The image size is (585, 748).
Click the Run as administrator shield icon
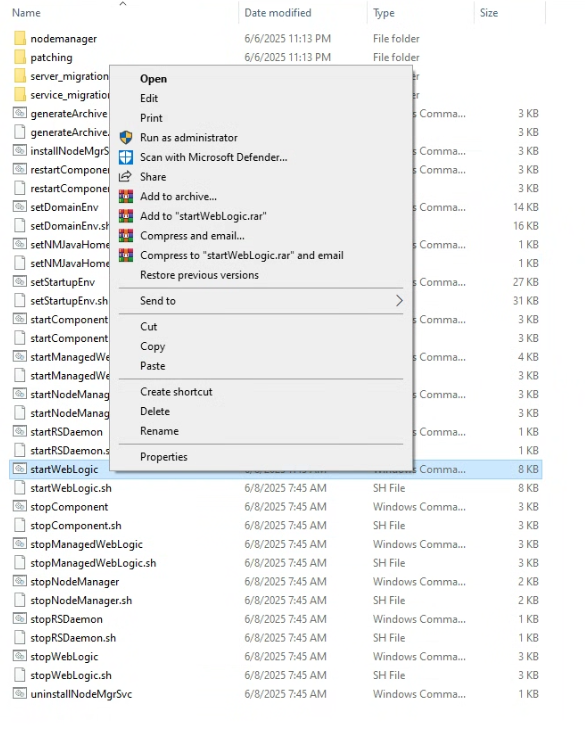[125, 138]
